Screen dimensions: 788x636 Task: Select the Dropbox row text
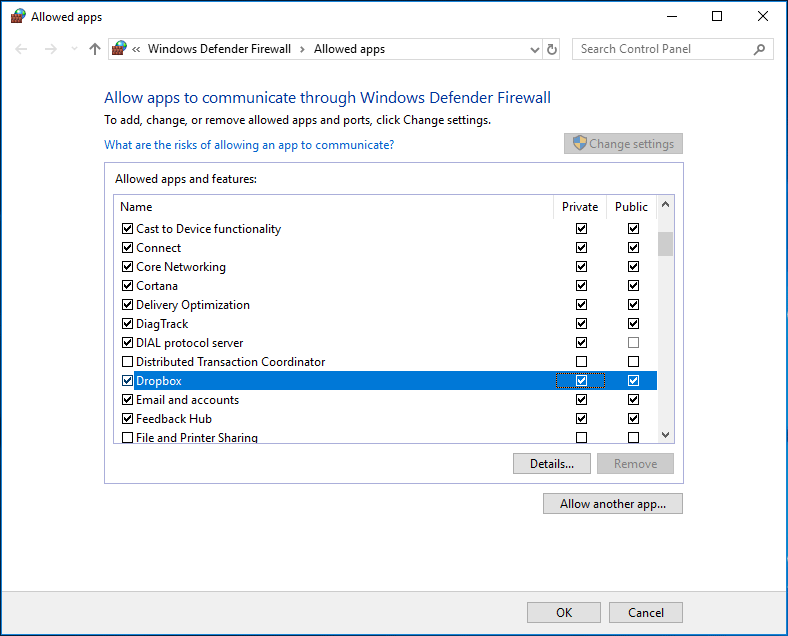pyautogui.click(x=159, y=381)
